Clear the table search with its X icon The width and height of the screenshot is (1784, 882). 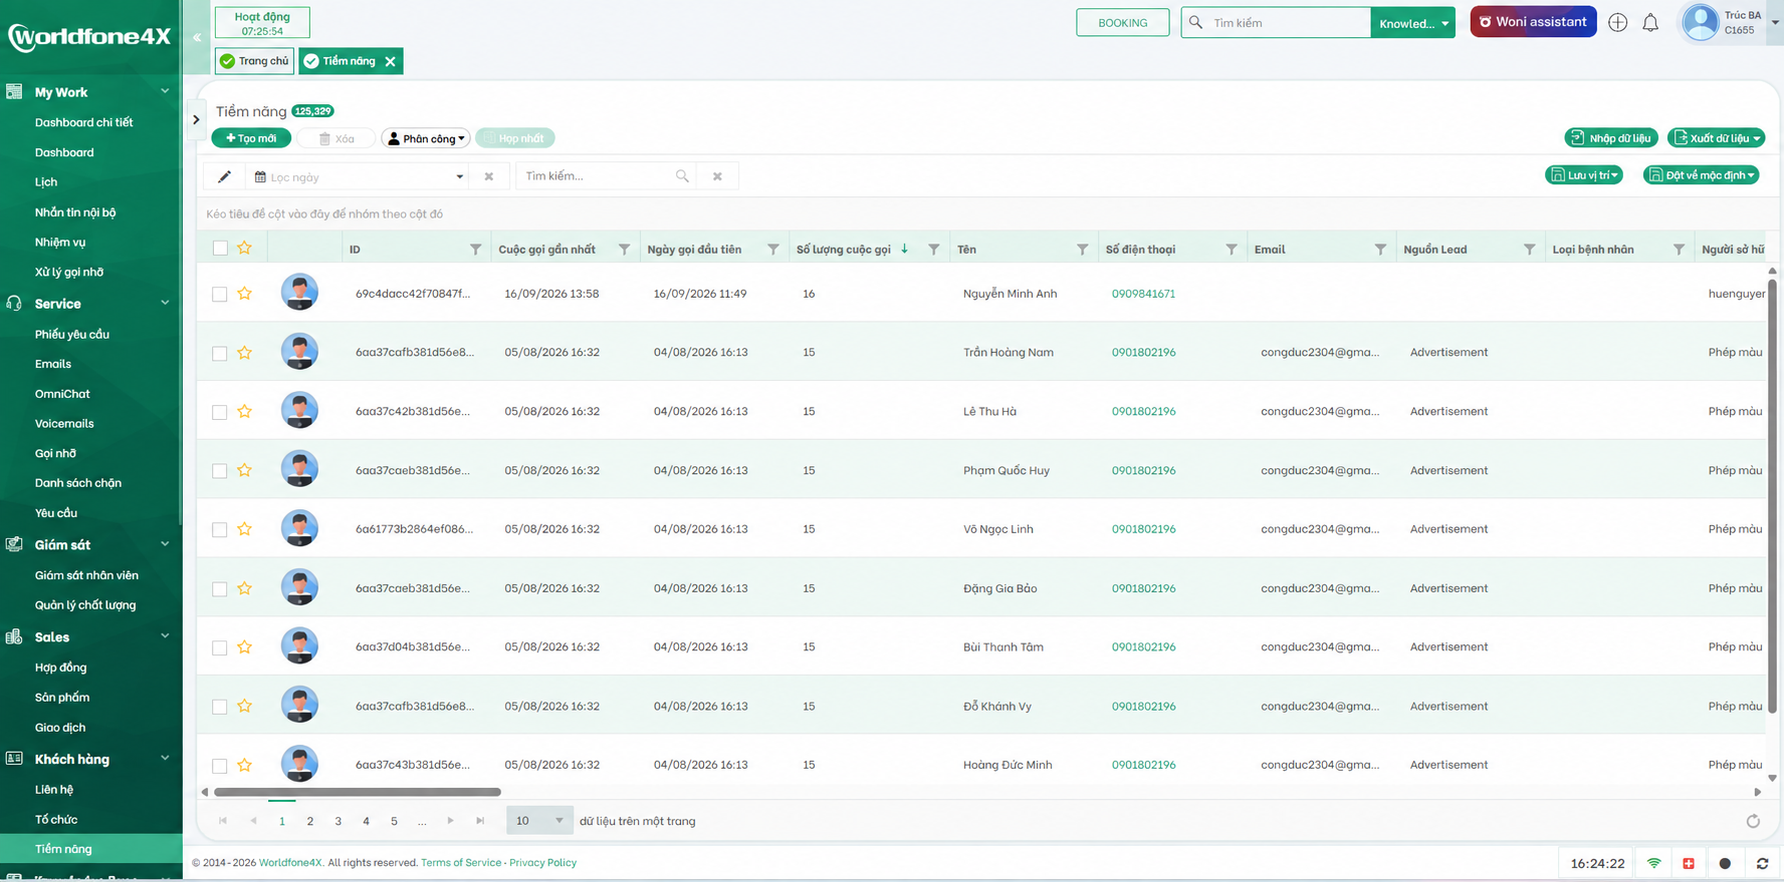click(x=717, y=177)
